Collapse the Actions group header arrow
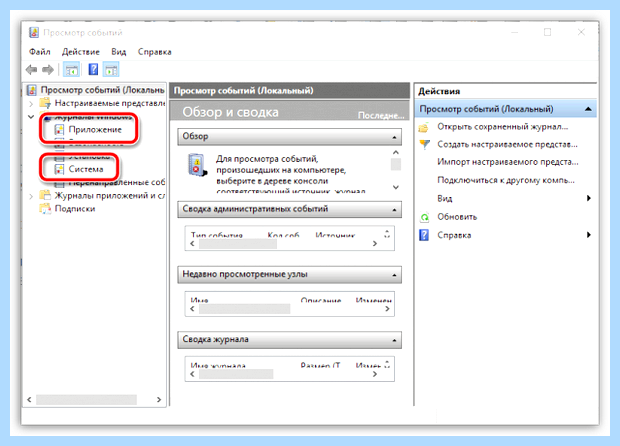This screenshot has height=446, width=620. (x=588, y=109)
